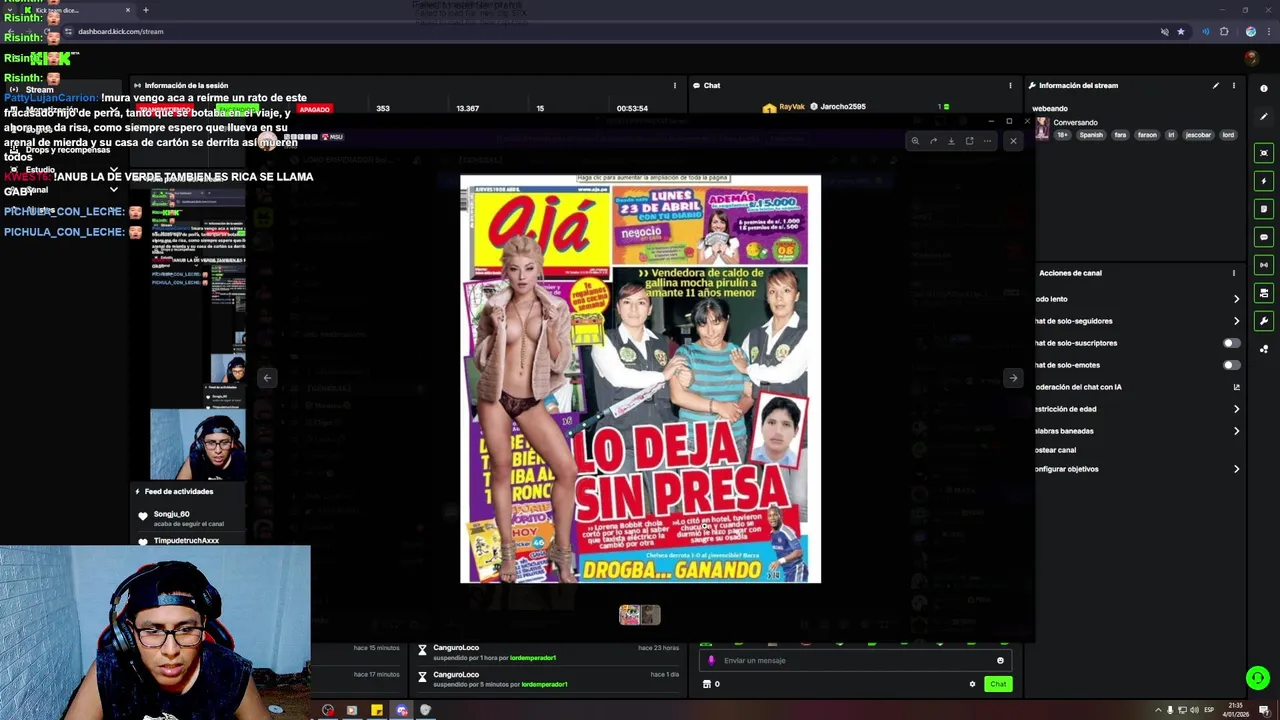Expand Estudio menu in left sidebar

click(113, 169)
